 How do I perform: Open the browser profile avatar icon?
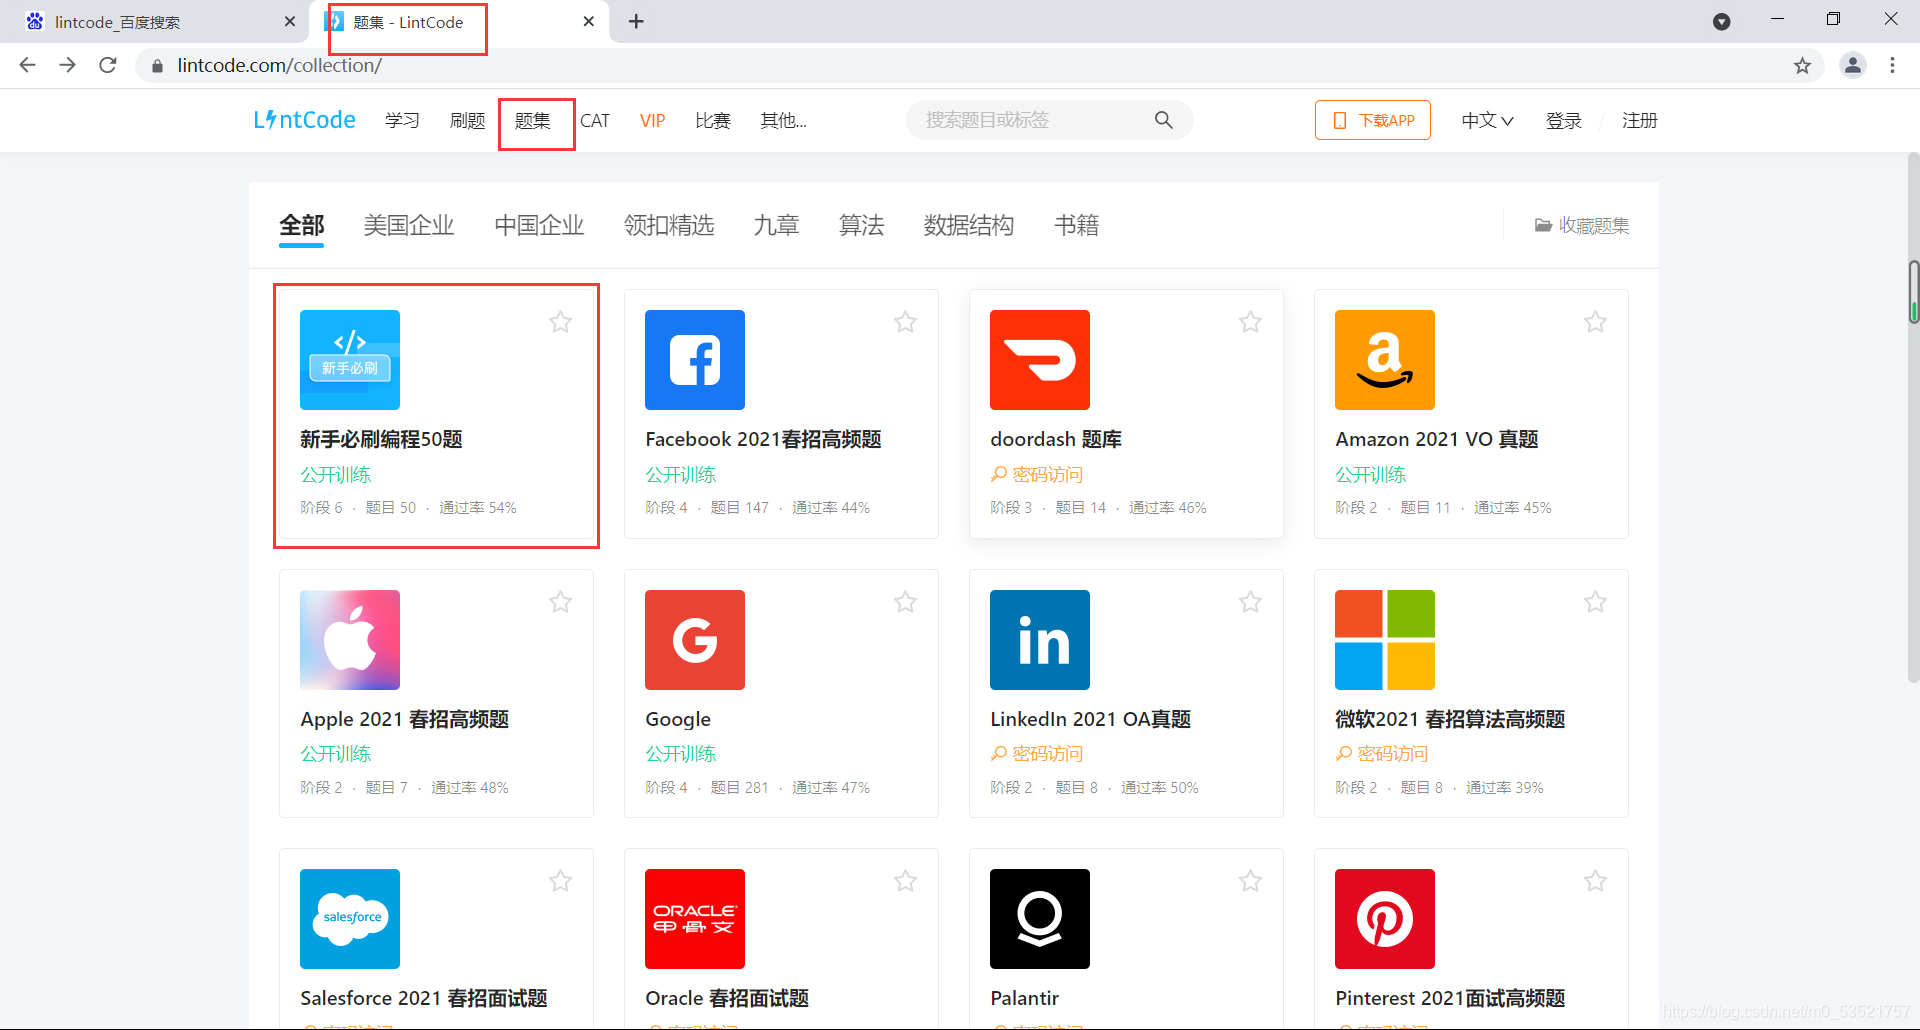pos(1853,66)
